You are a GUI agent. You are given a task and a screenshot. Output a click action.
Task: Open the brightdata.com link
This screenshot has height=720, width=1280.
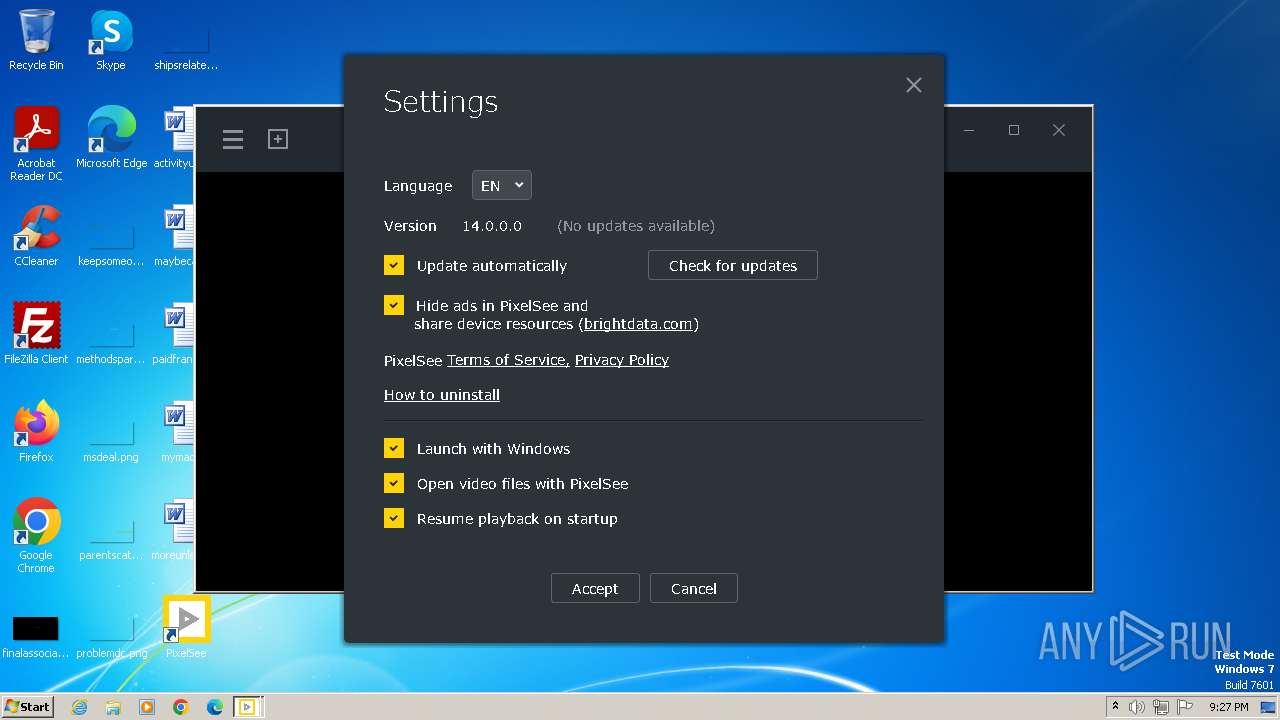pos(638,324)
